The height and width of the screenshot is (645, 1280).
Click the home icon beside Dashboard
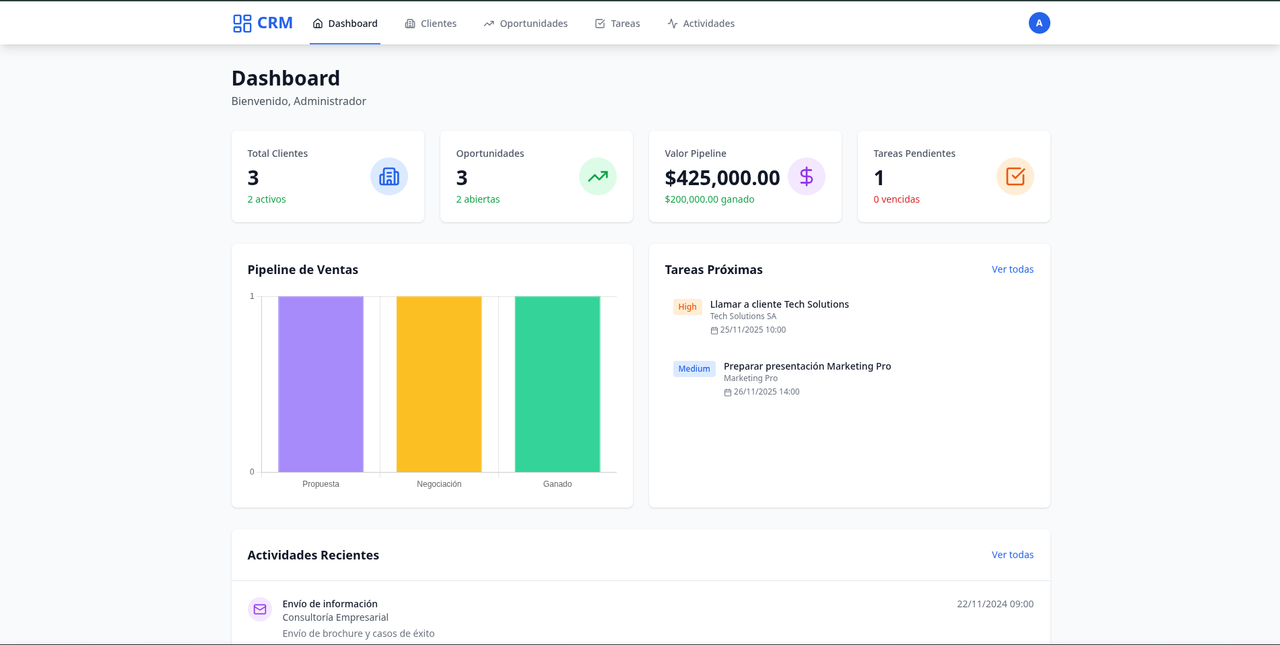pyautogui.click(x=318, y=23)
